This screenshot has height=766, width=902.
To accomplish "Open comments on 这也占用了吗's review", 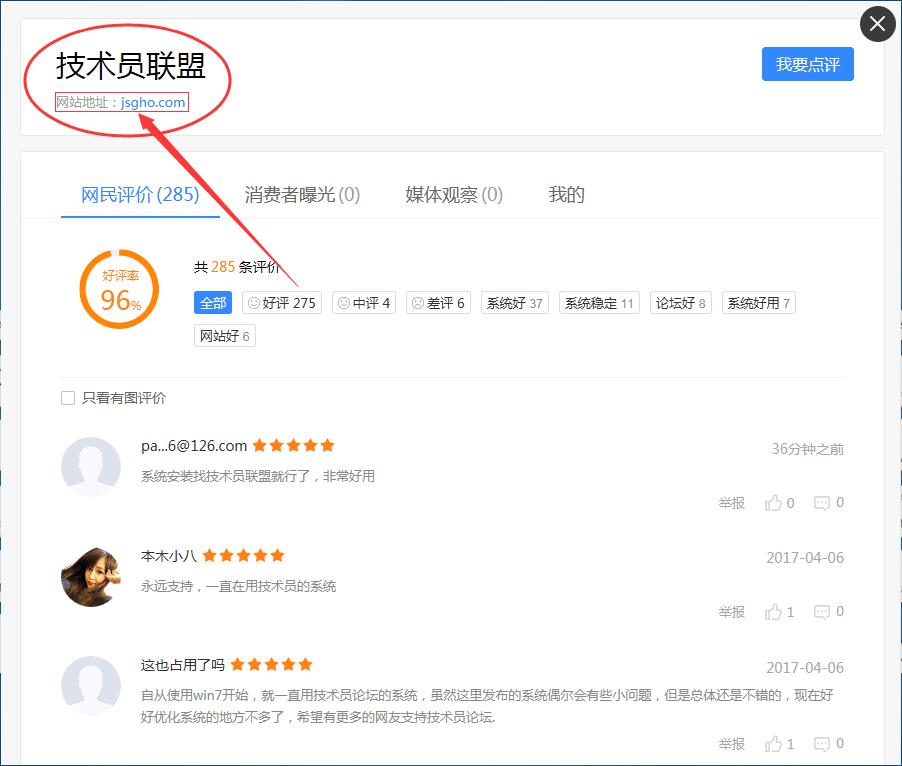I will pos(822,744).
